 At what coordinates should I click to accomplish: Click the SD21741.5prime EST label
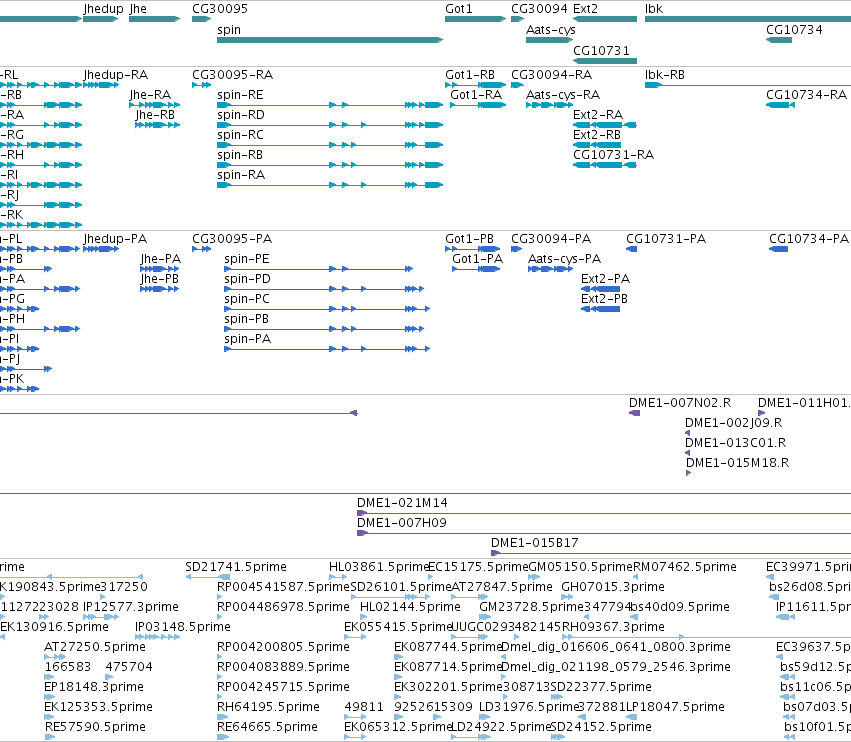click(236, 567)
